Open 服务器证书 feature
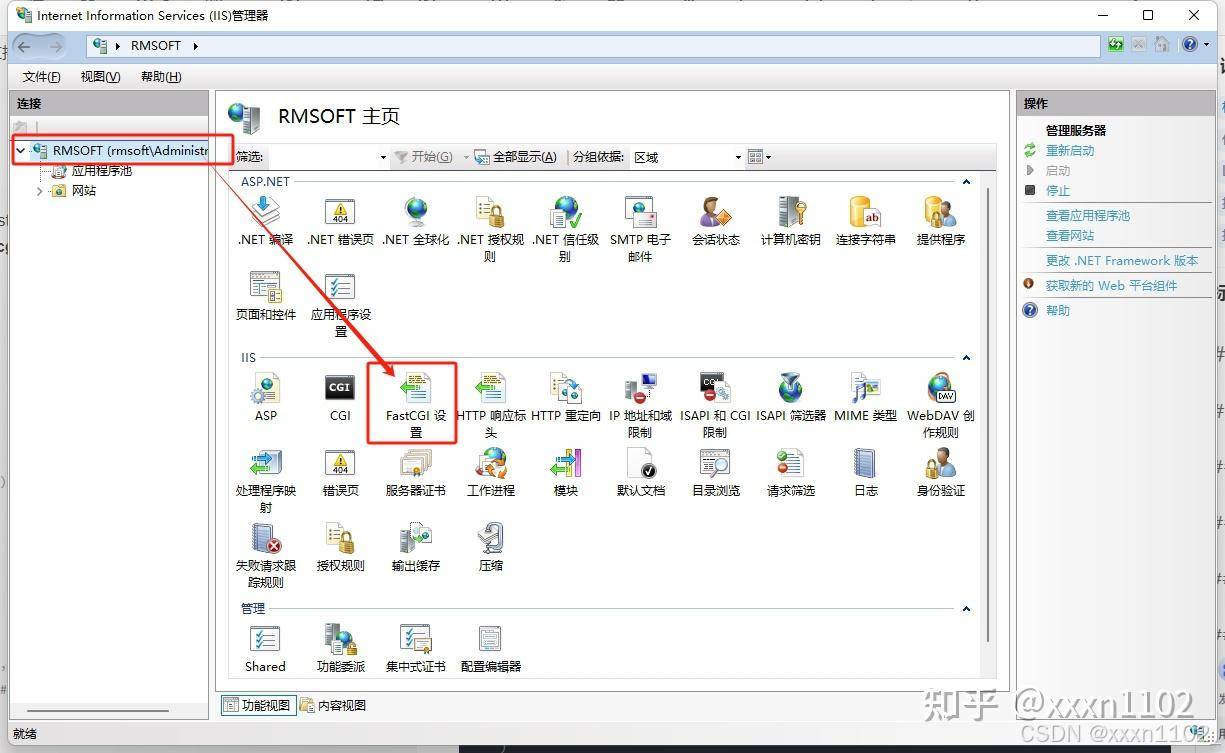 click(415, 473)
